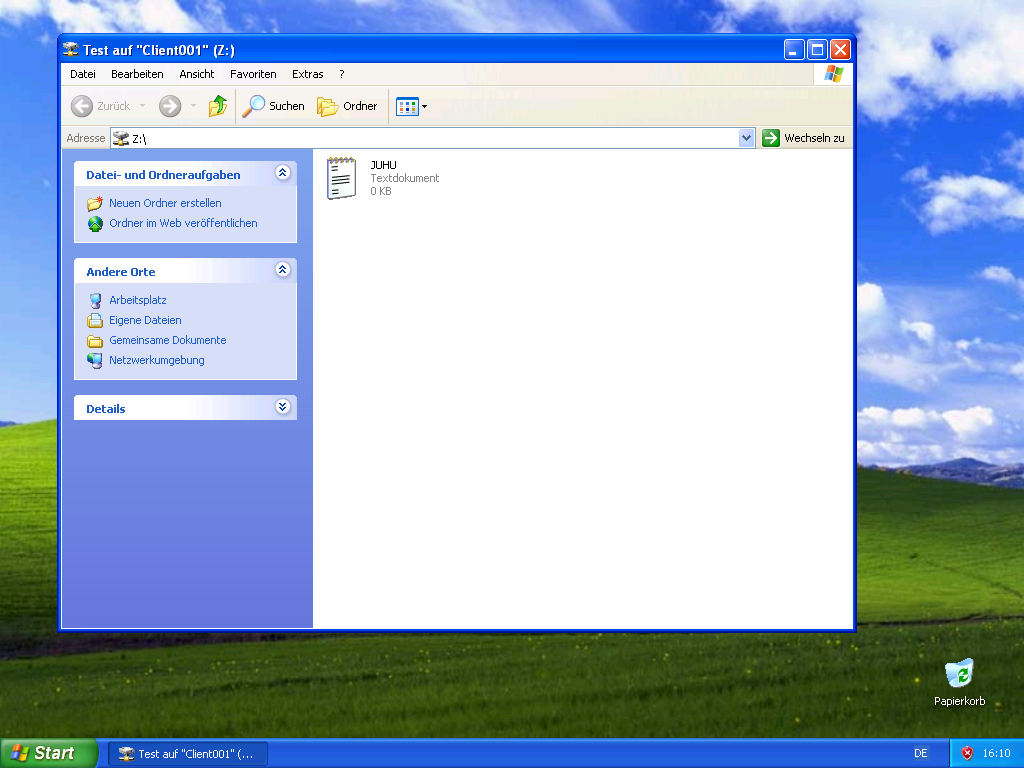Collapse the Andere Orte panel

click(x=283, y=270)
